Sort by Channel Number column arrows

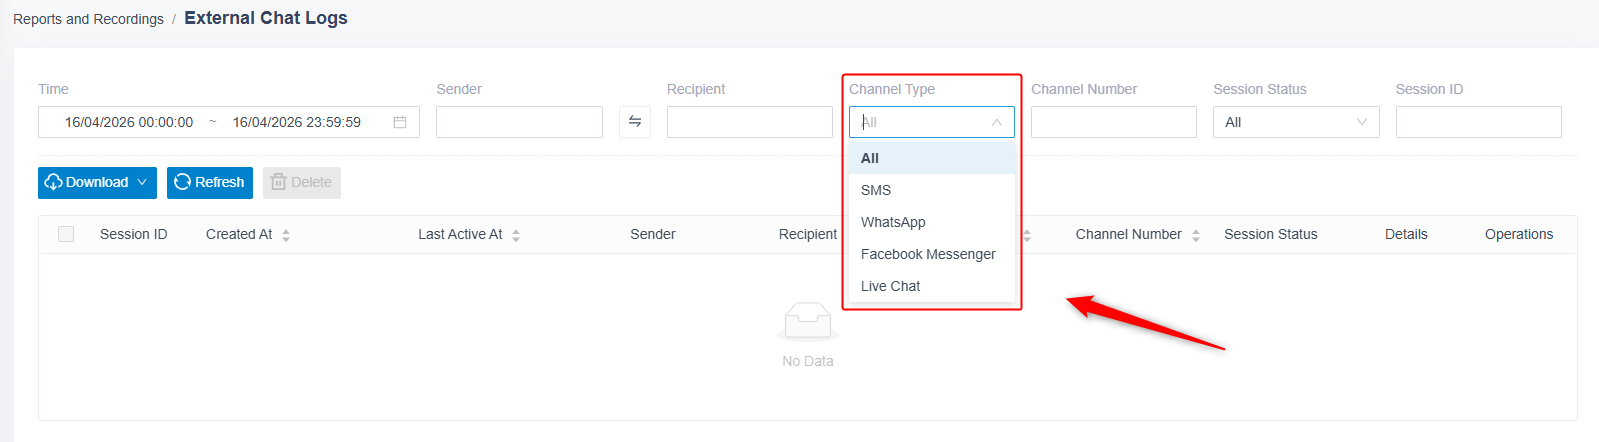point(1196,235)
